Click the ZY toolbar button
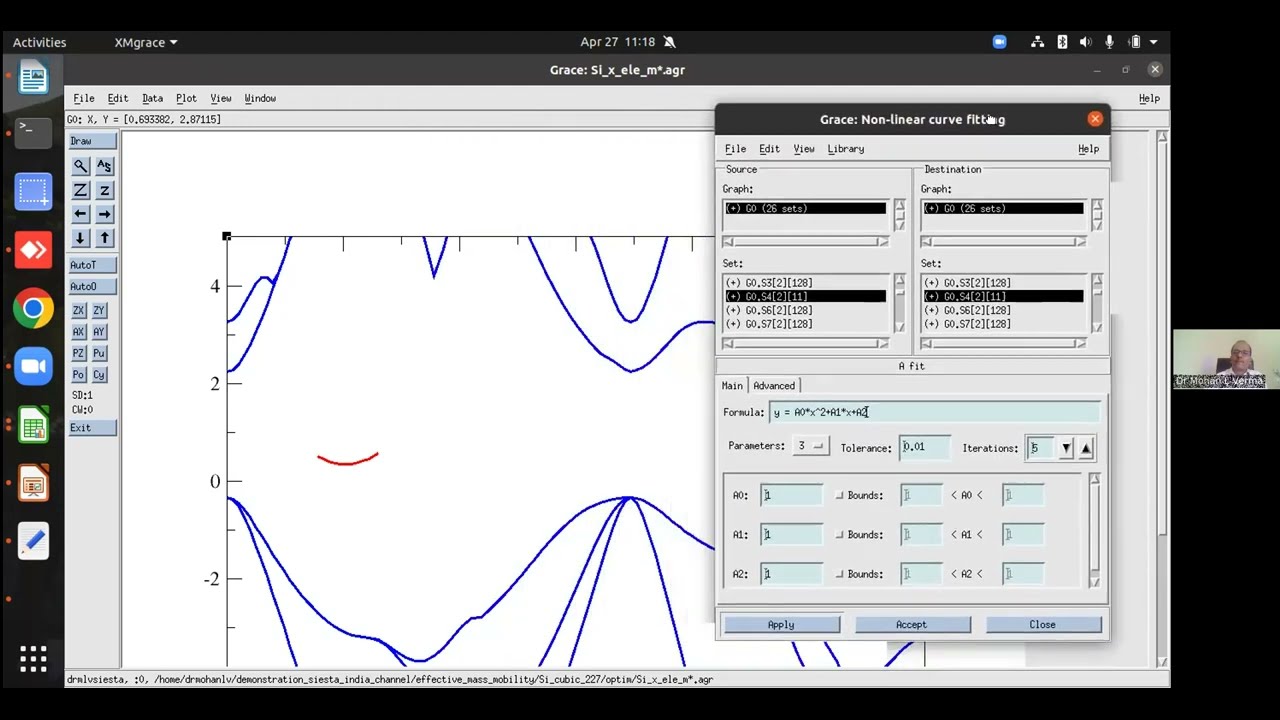Image resolution: width=1280 pixels, height=720 pixels. [99, 310]
